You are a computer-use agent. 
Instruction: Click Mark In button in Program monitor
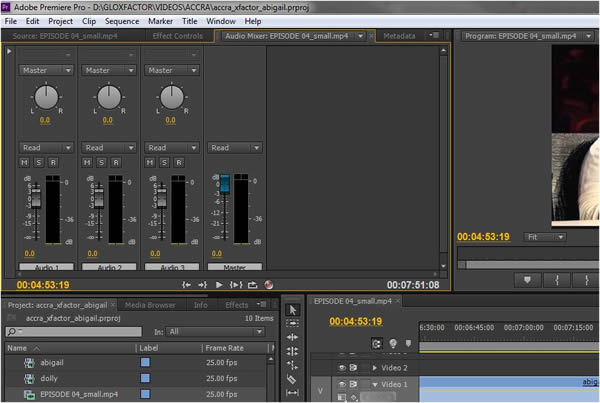pos(557,280)
